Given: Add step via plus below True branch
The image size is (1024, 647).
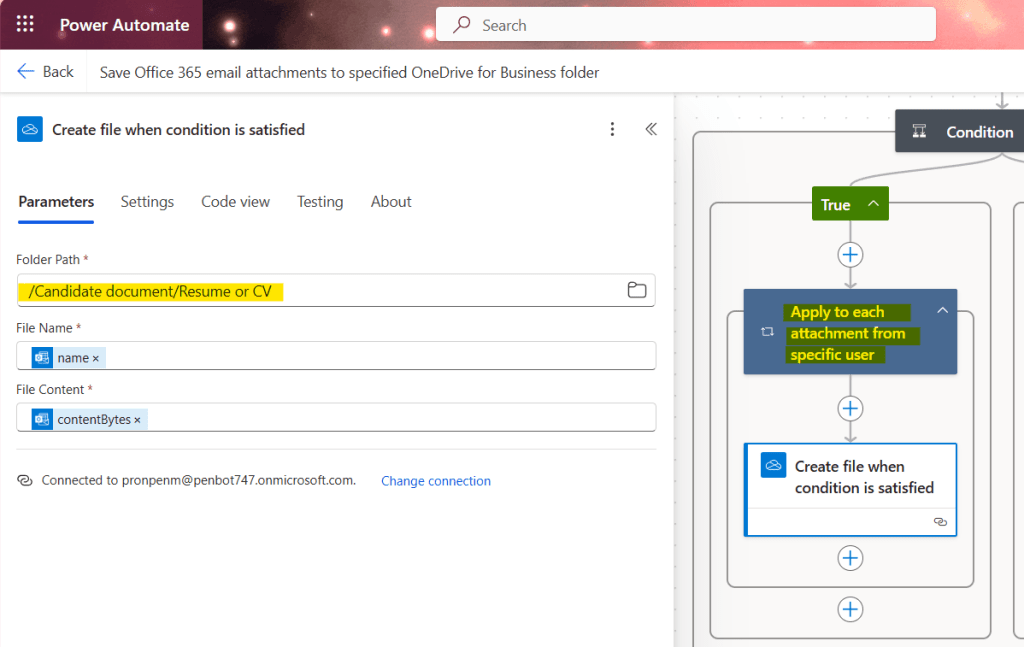Looking at the screenshot, I should pyautogui.click(x=850, y=254).
